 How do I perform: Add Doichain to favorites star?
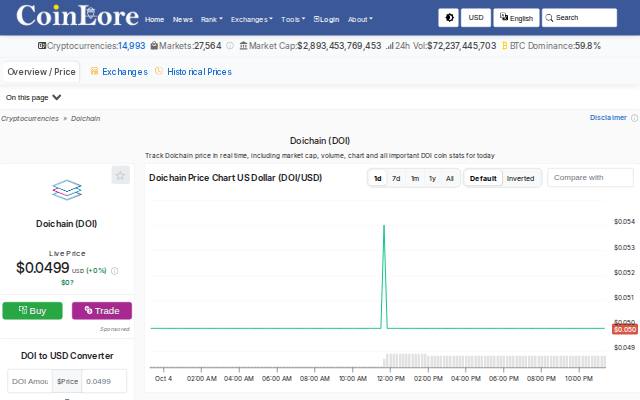pos(120,175)
